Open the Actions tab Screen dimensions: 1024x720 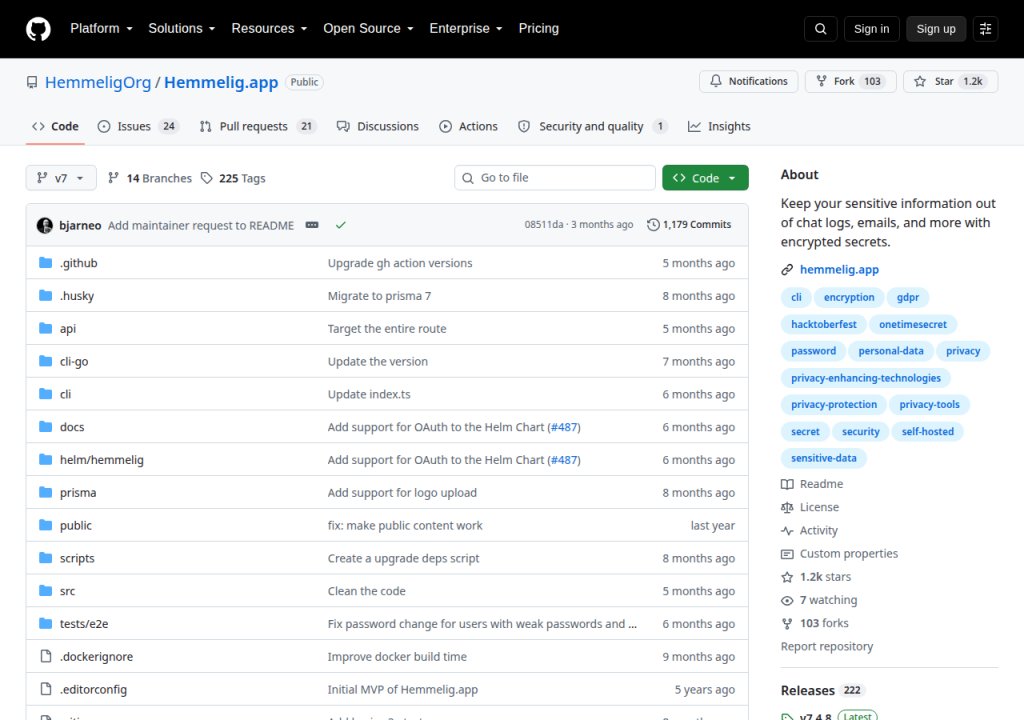click(x=468, y=126)
